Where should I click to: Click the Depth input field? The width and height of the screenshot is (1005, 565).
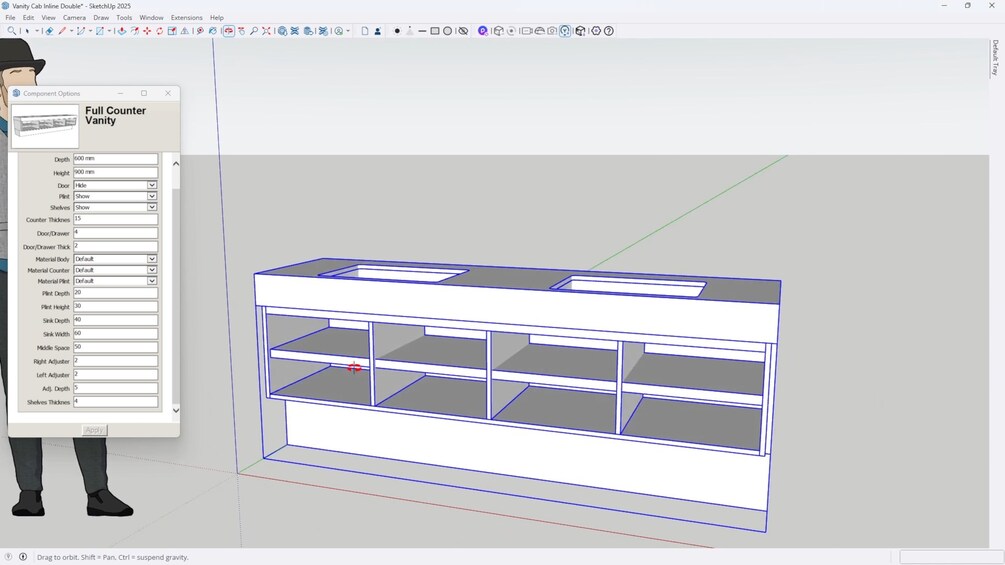pyautogui.click(x=115, y=158)
